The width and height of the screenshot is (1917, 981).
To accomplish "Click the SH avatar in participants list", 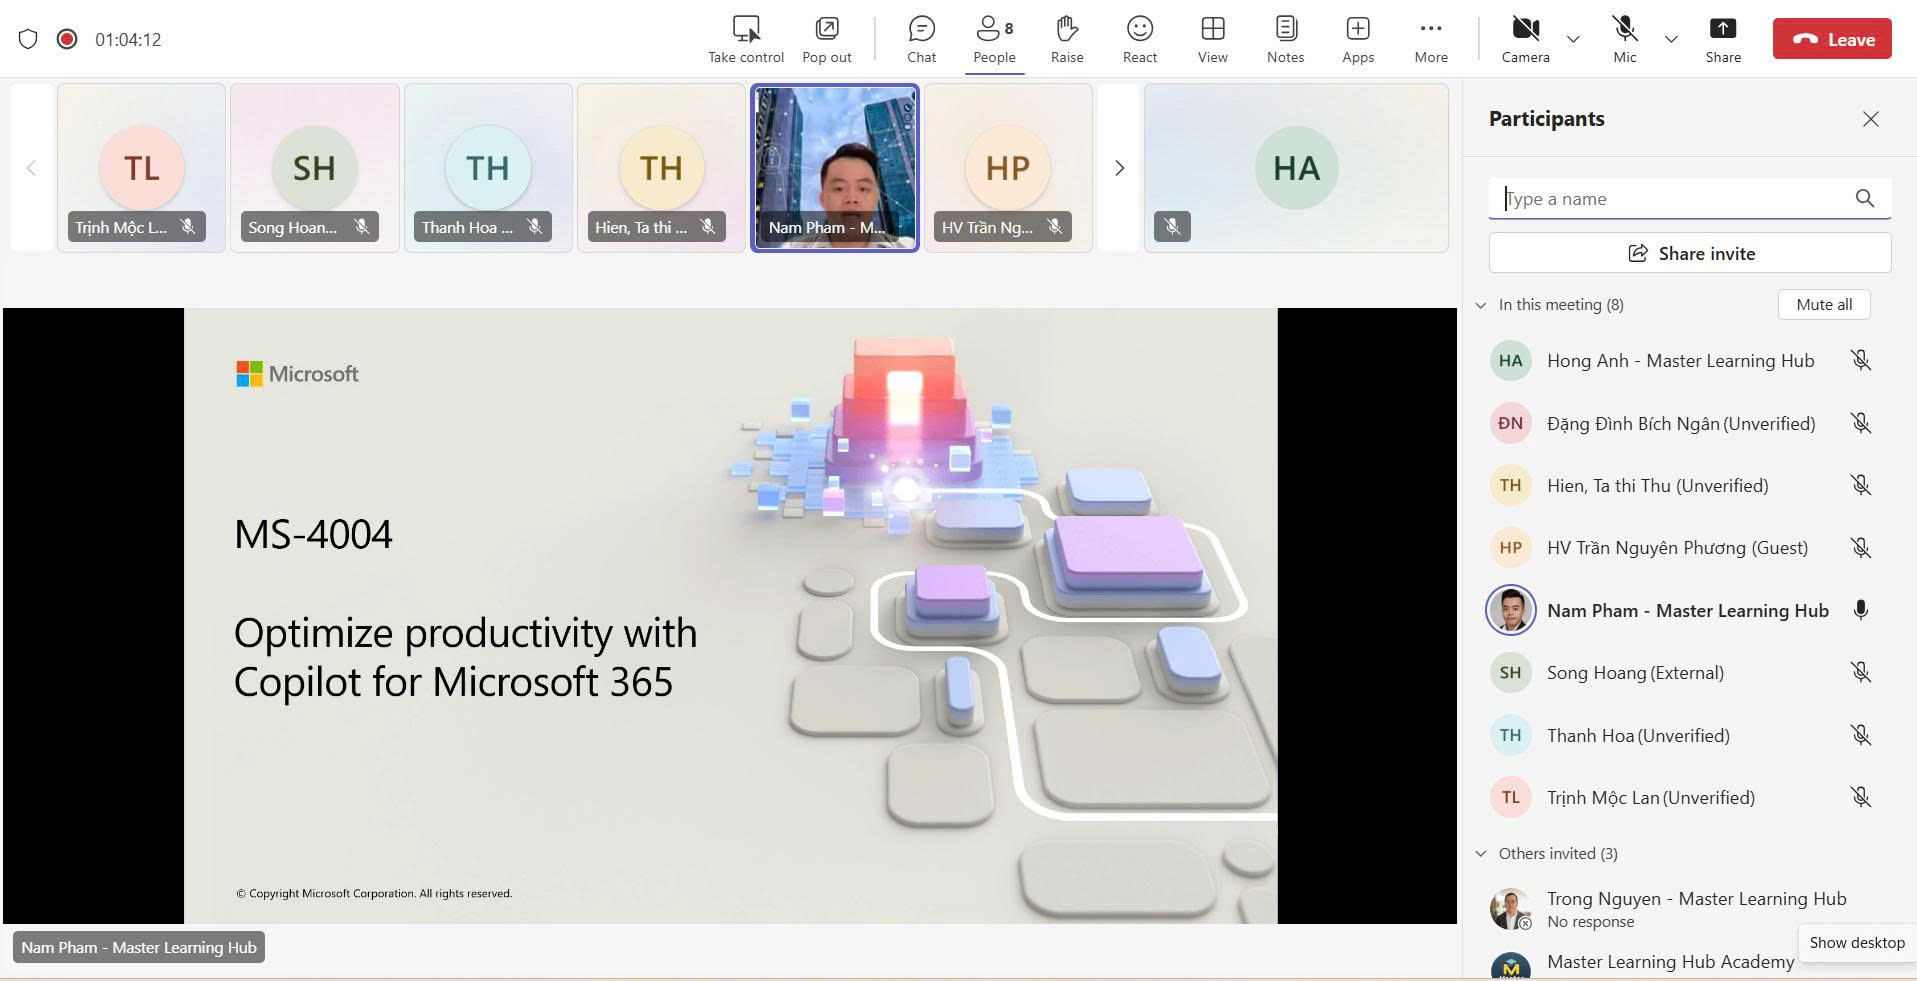I will pyautogui.click(x=1510, y=673).
